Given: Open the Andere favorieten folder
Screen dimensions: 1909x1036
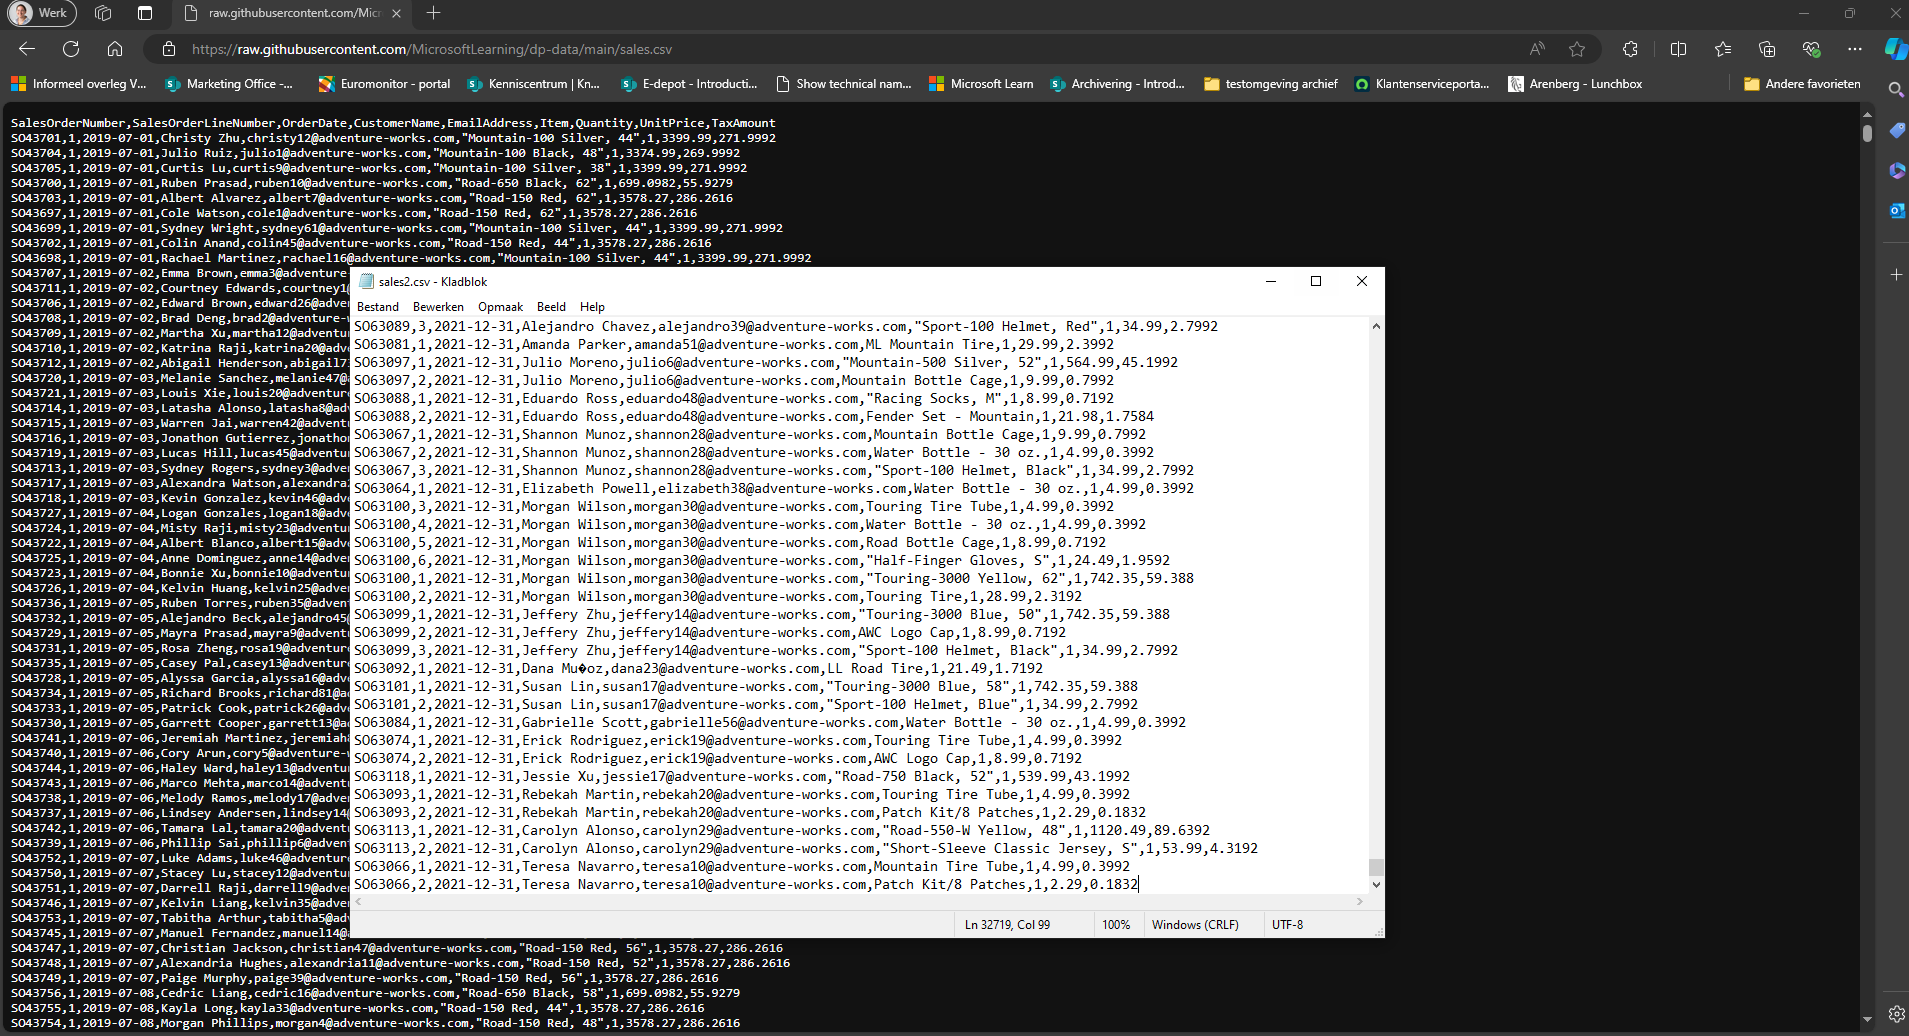Looking at the screenshot, I should (1802, 84).
